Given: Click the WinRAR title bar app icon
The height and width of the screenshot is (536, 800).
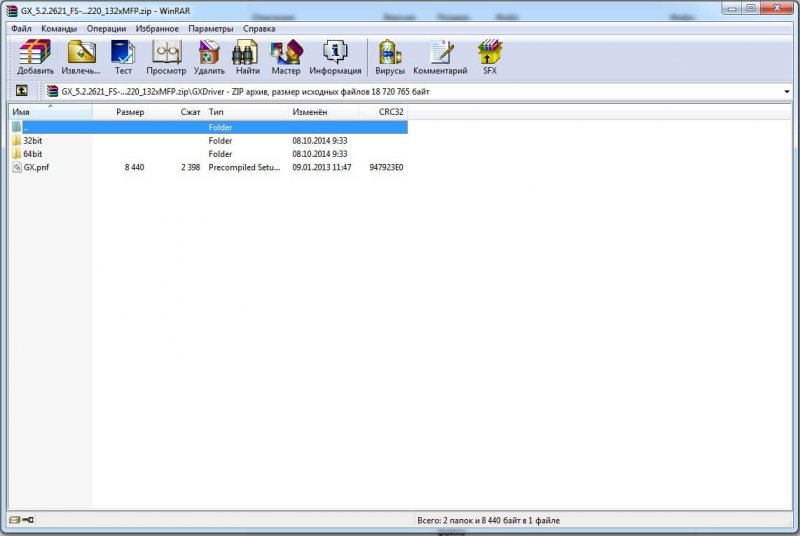Looking at the screenshot, I should click(12, 10).
